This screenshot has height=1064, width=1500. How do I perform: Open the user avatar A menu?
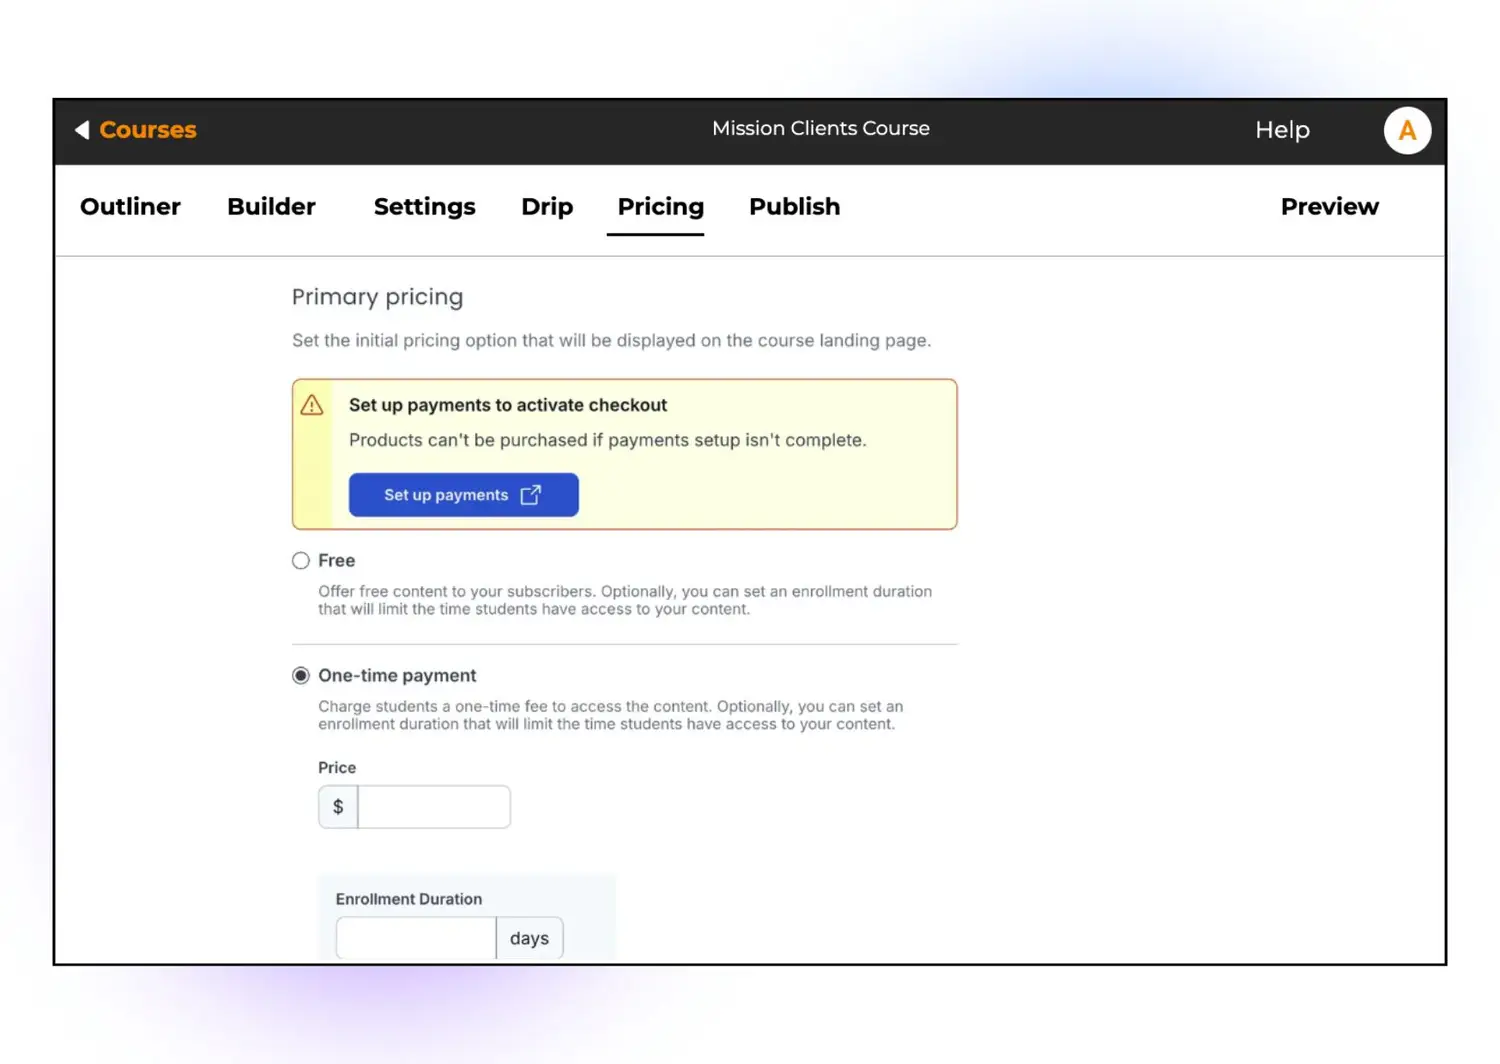point(1406,130)
